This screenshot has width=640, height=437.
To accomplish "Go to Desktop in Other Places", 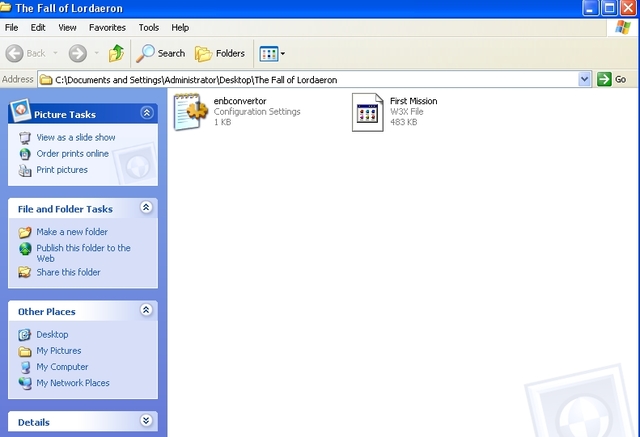I will [x=52, y=335].
